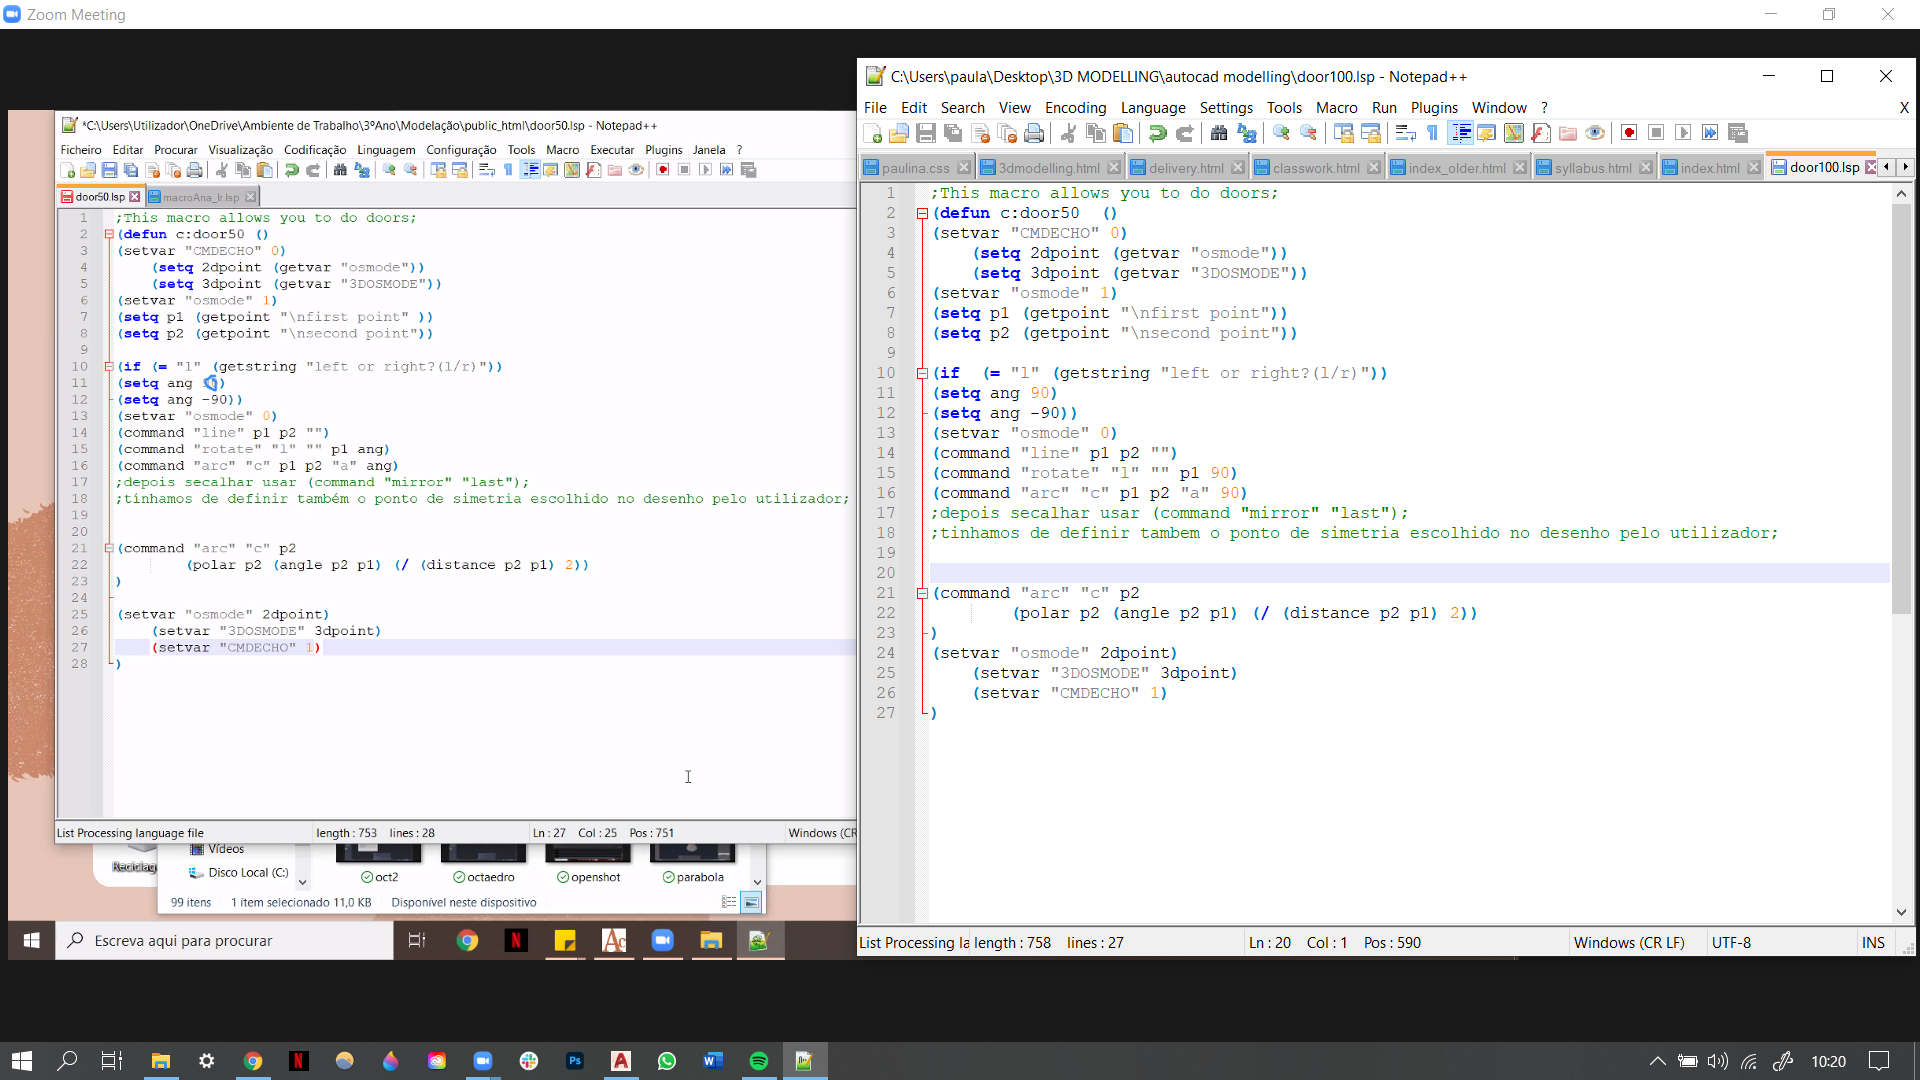Open the notification center icon on taskbar
Image resolution: width=1920 pixels, height=1080 pixels.
(x=1879, y=1061)
